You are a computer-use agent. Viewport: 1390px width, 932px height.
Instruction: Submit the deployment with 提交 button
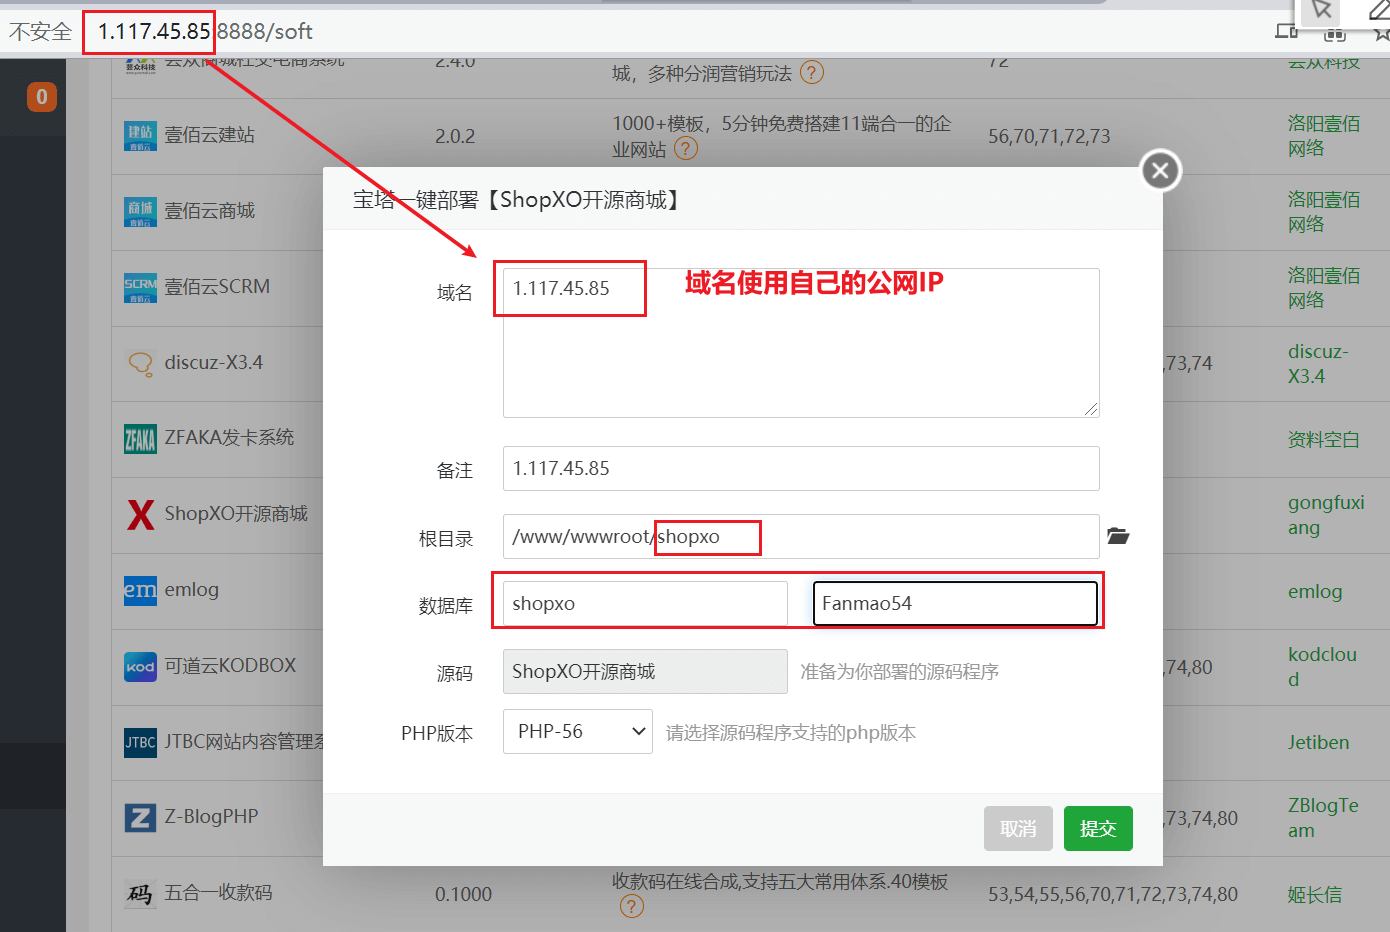point(1098,829)
